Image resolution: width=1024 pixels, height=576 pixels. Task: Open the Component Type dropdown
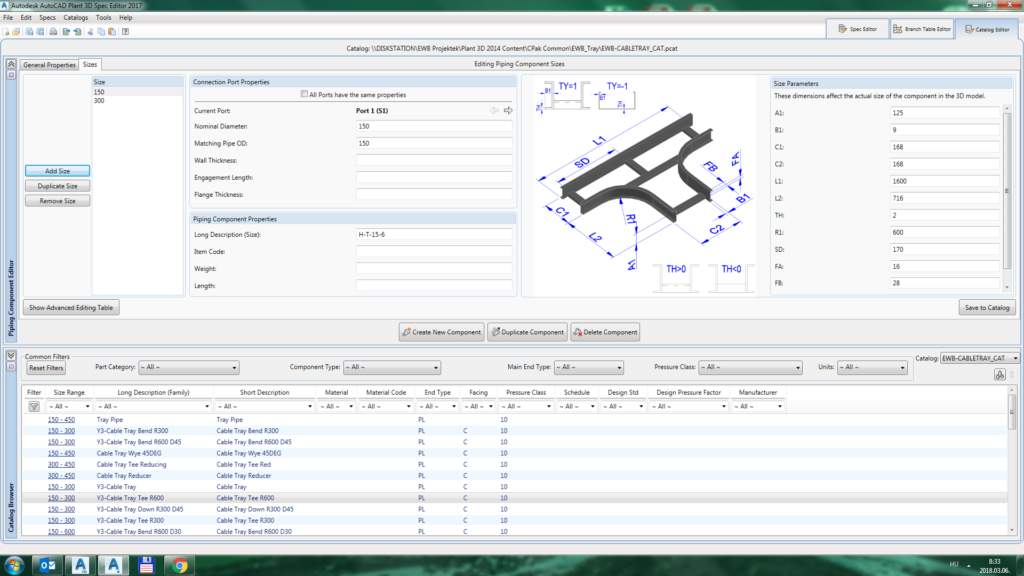392,368
